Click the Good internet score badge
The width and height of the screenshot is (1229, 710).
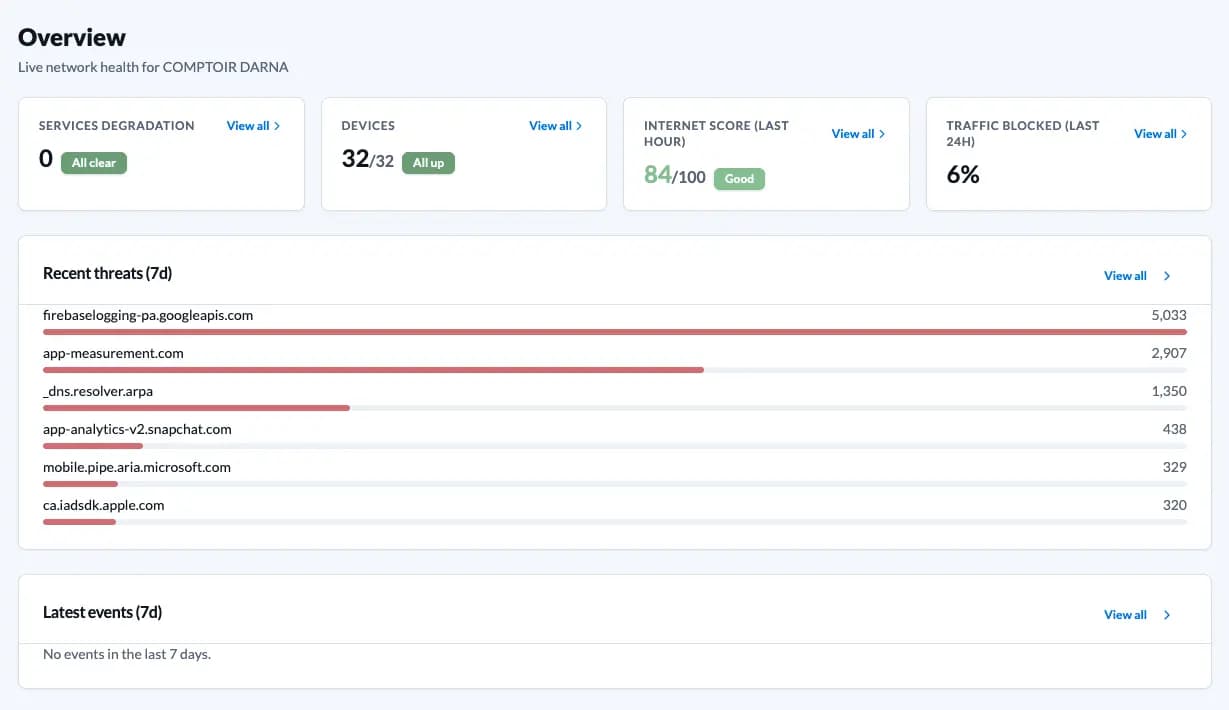(739, 179)
